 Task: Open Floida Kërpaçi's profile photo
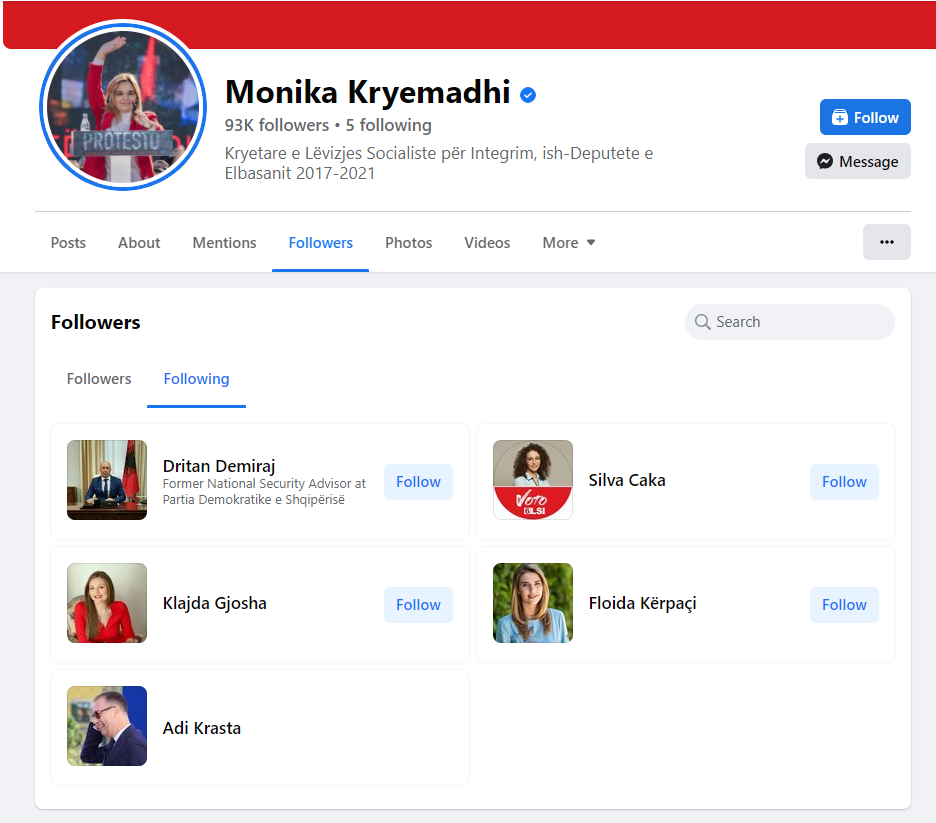click(x=532, y=603)
